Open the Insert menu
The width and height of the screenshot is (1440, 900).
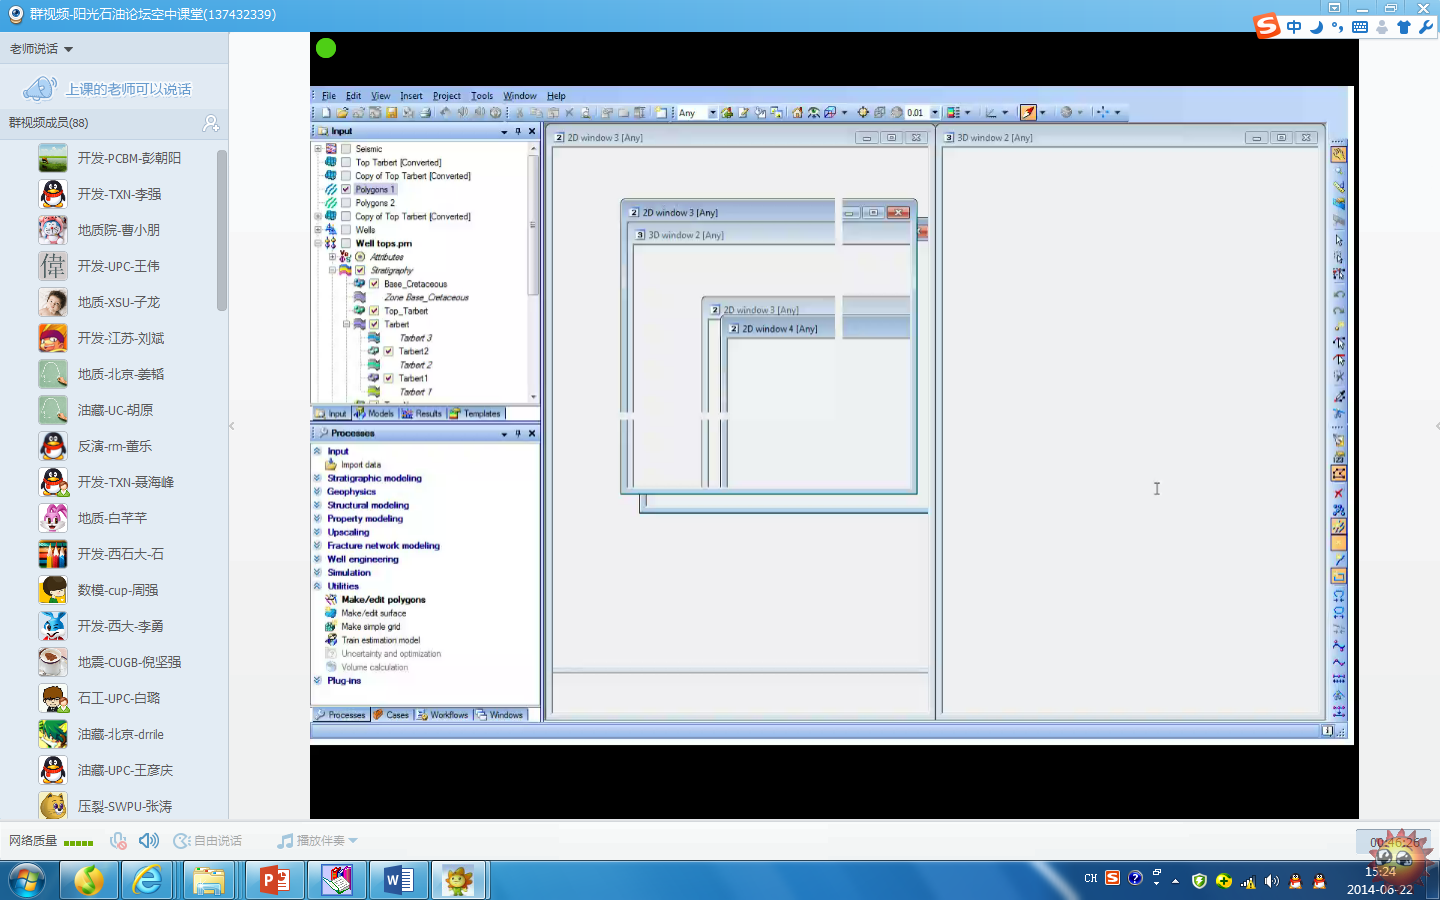point(411,96)
